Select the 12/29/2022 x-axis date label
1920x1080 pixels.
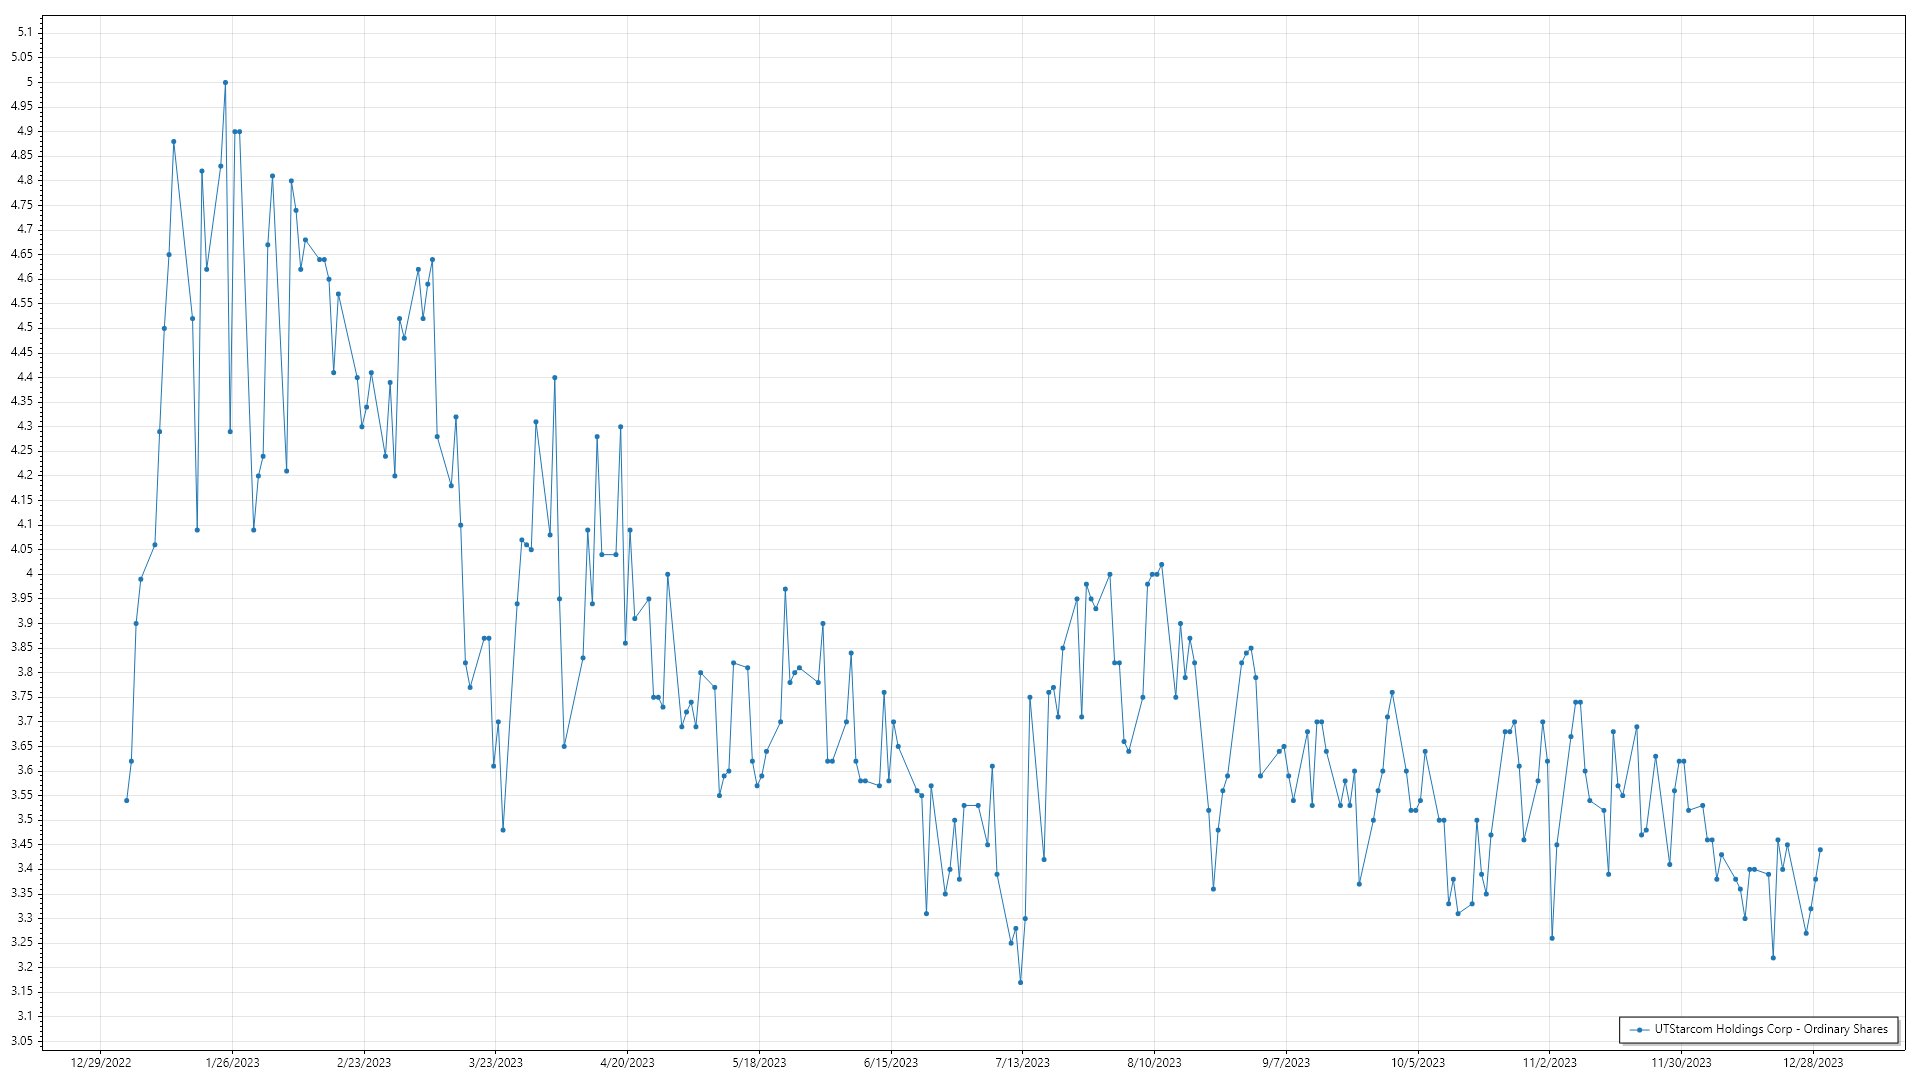101,1063
